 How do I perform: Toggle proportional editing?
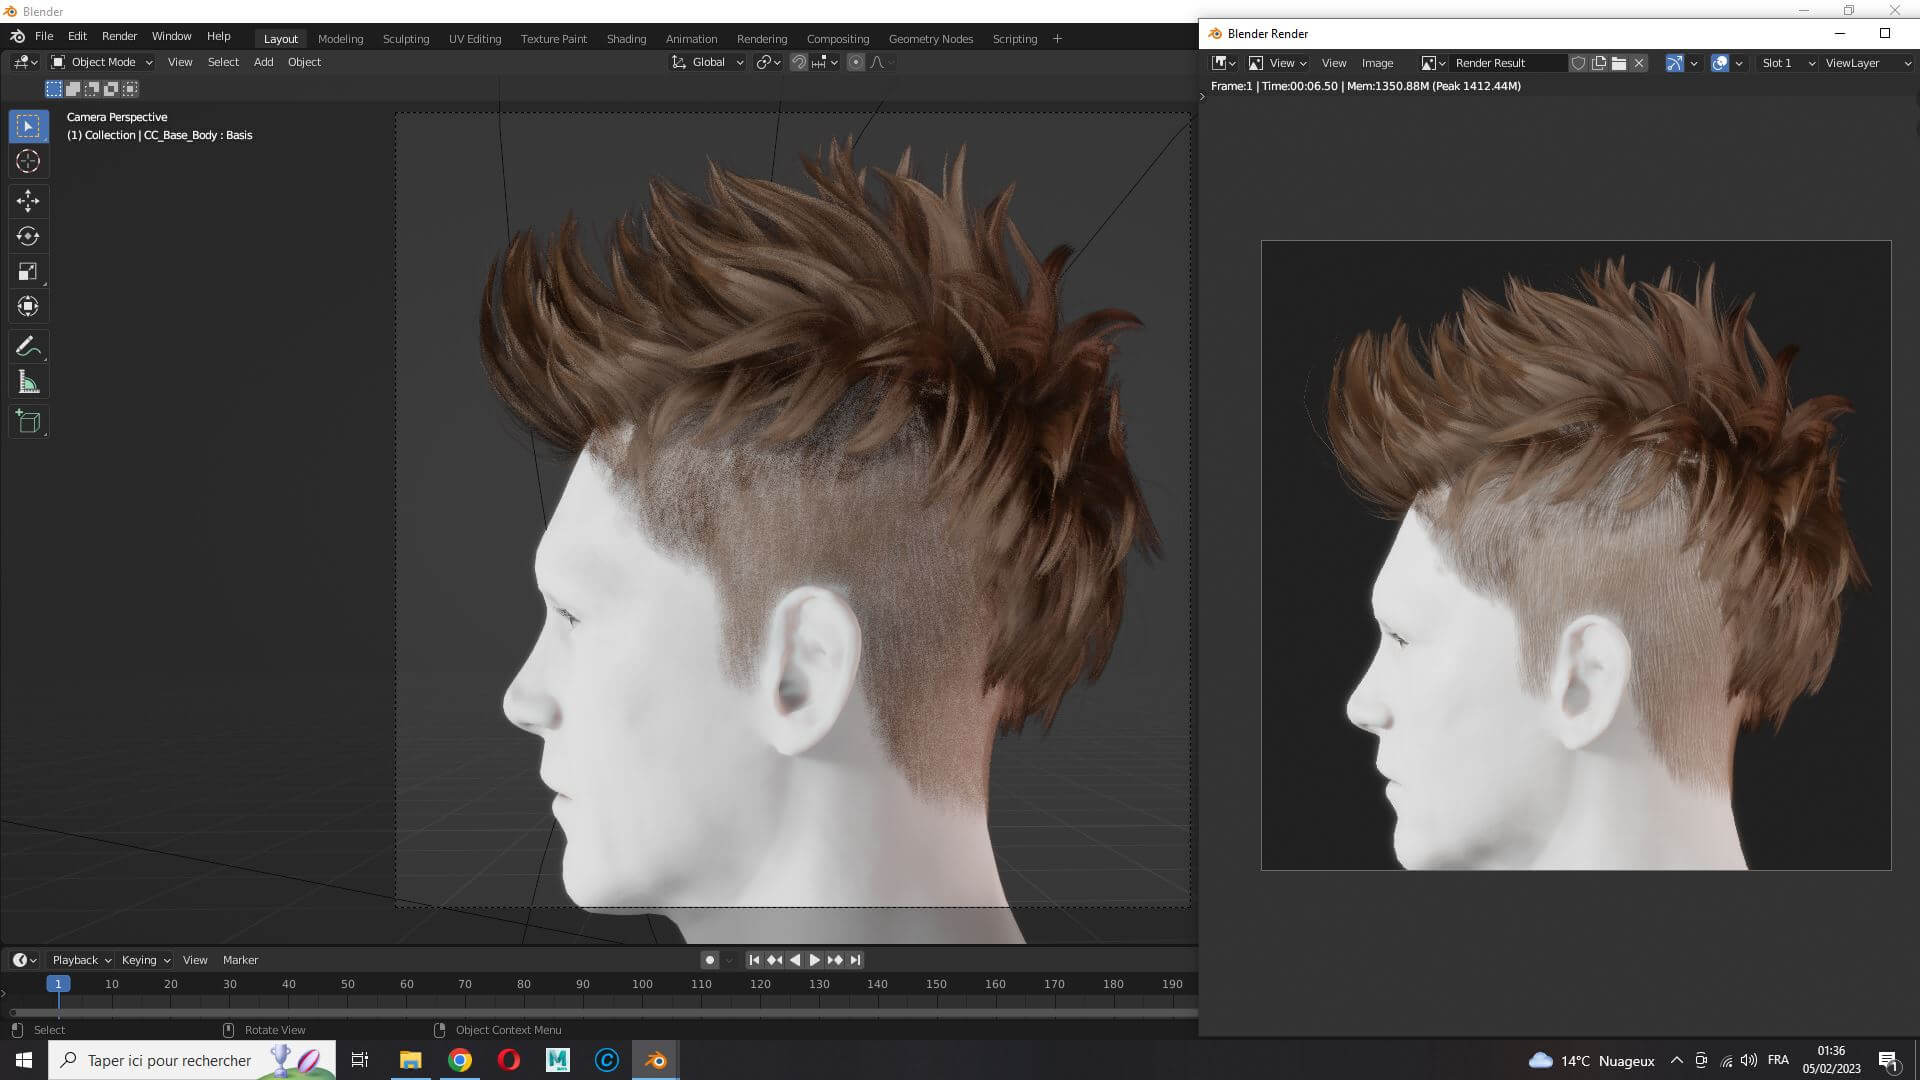click(856, 62)
